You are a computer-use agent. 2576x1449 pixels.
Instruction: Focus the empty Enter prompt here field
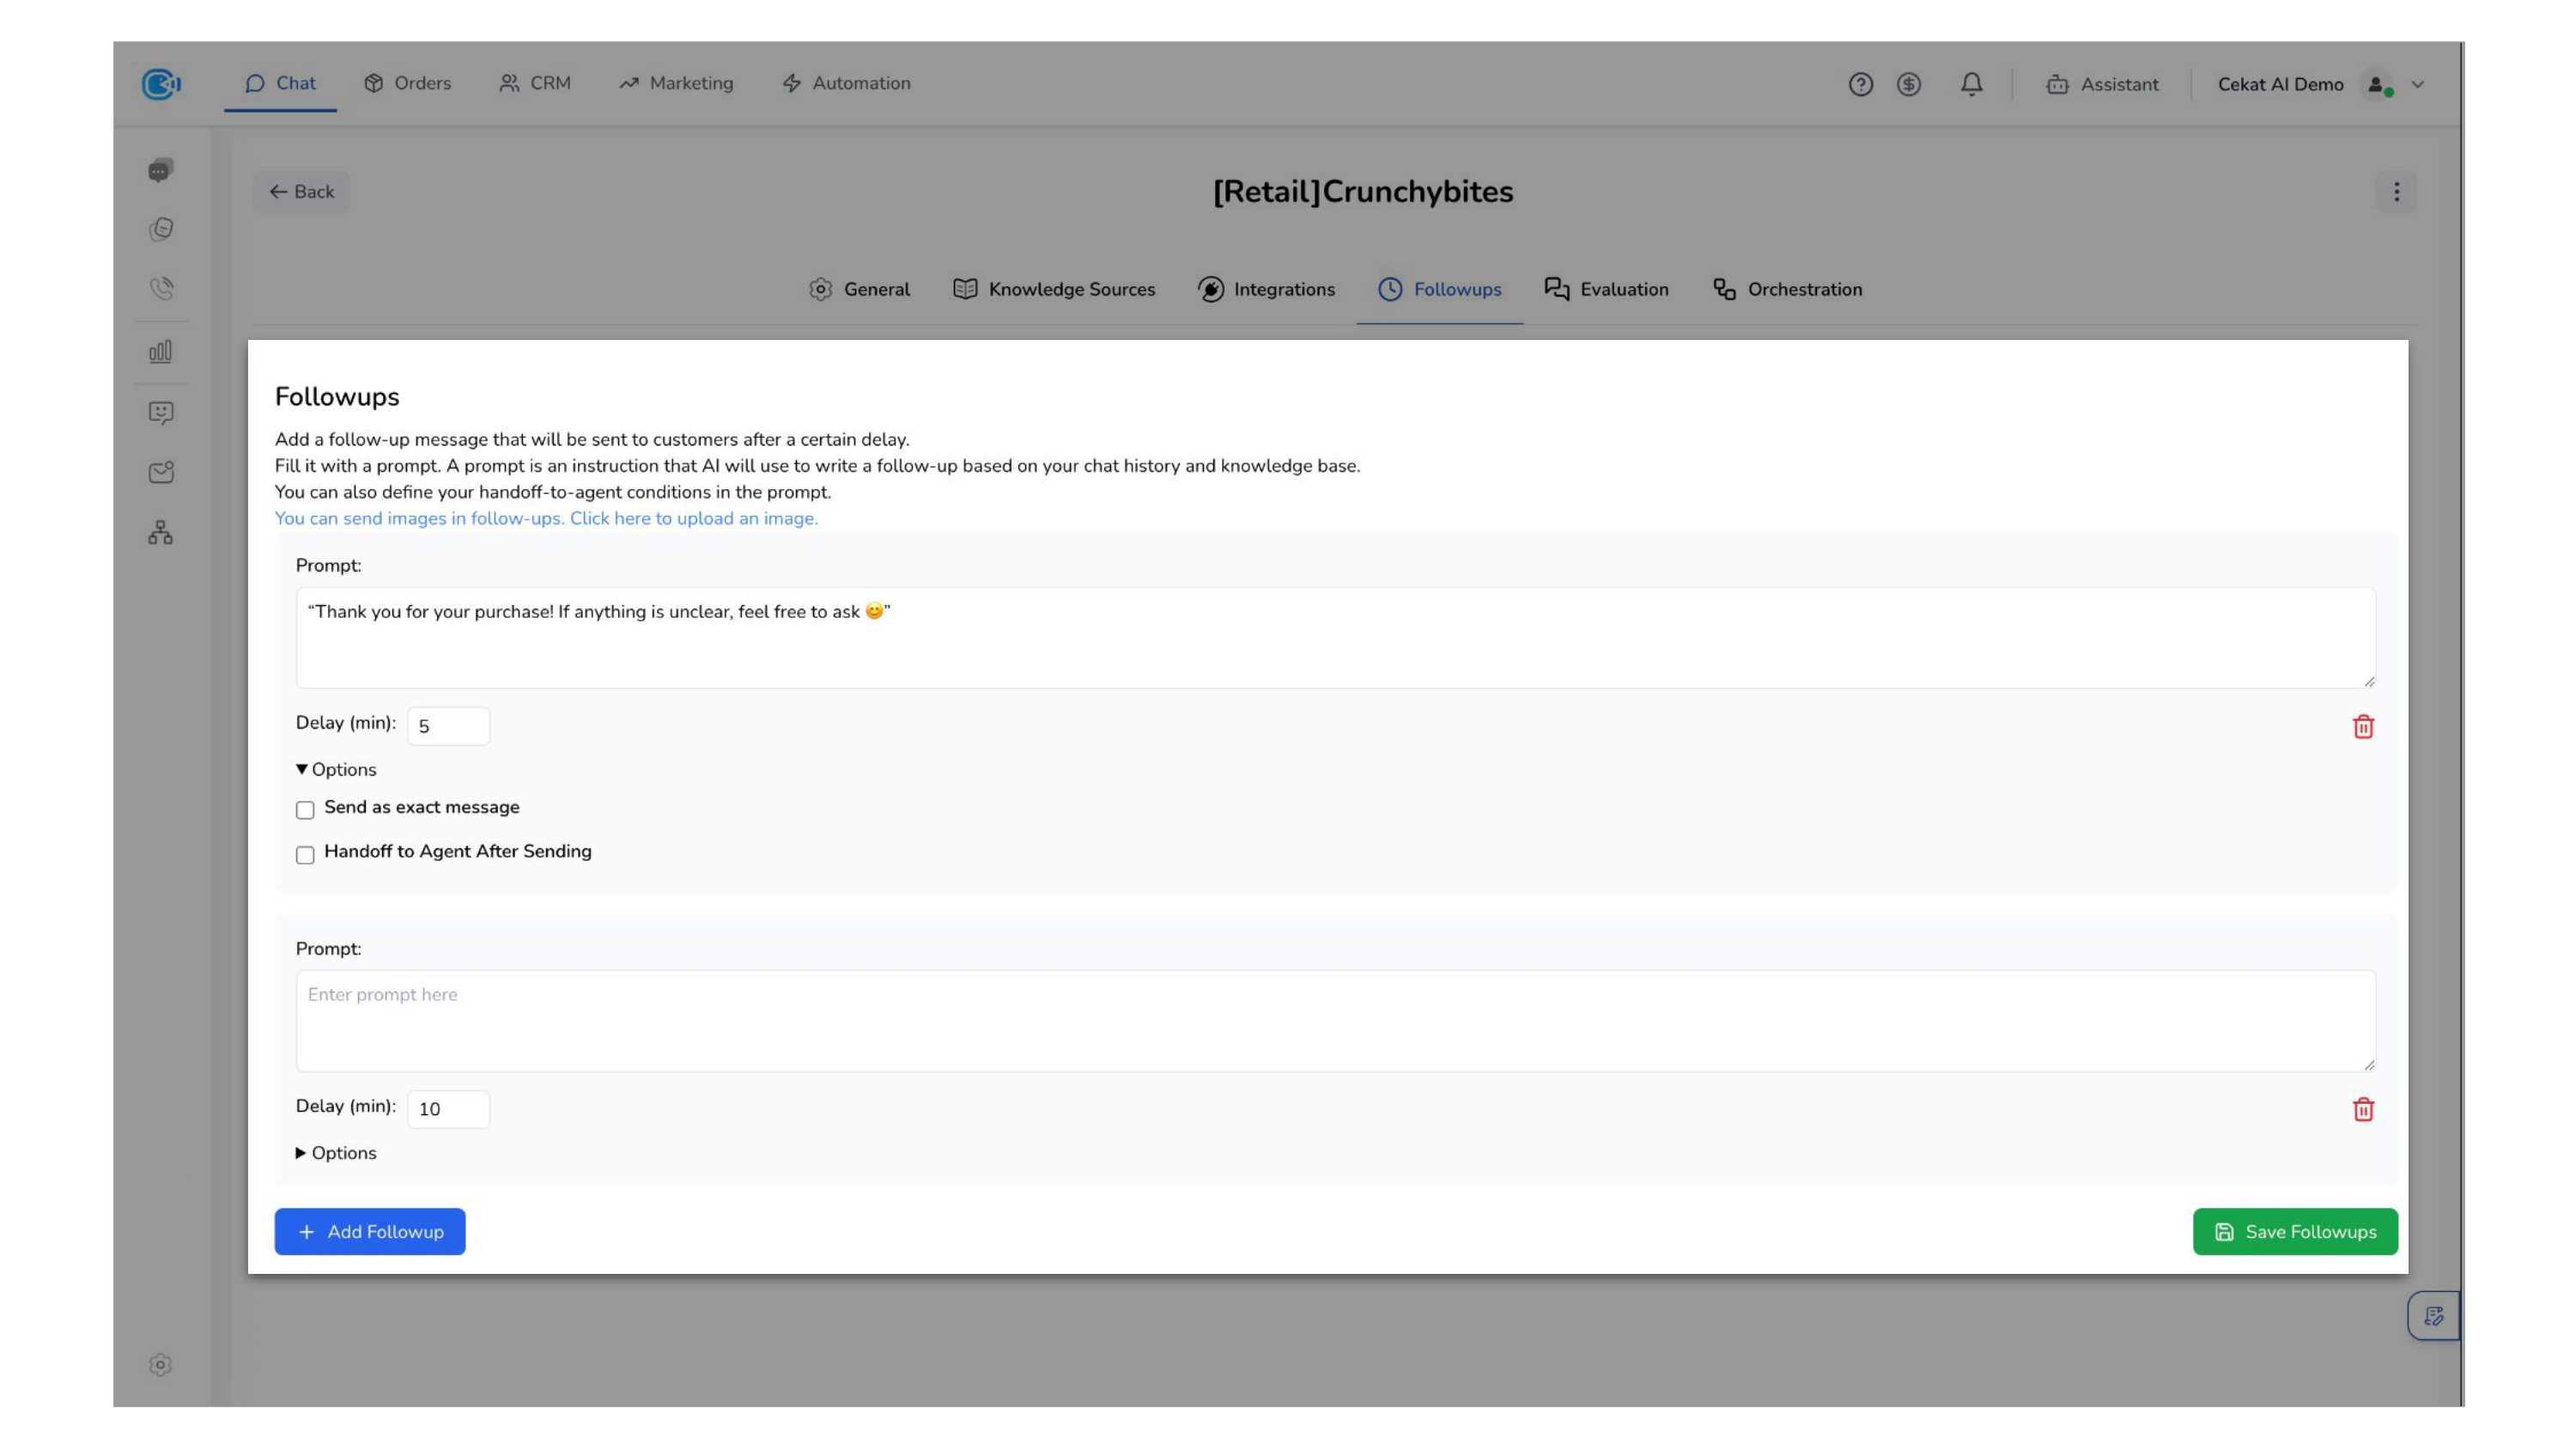pos(1335,1021)
